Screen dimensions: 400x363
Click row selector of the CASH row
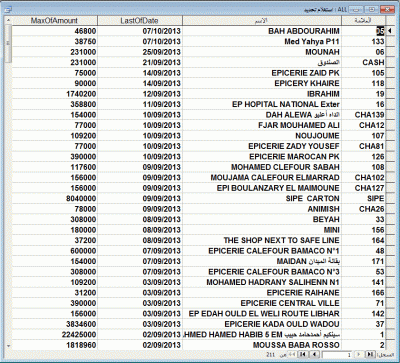coord(389,62)
